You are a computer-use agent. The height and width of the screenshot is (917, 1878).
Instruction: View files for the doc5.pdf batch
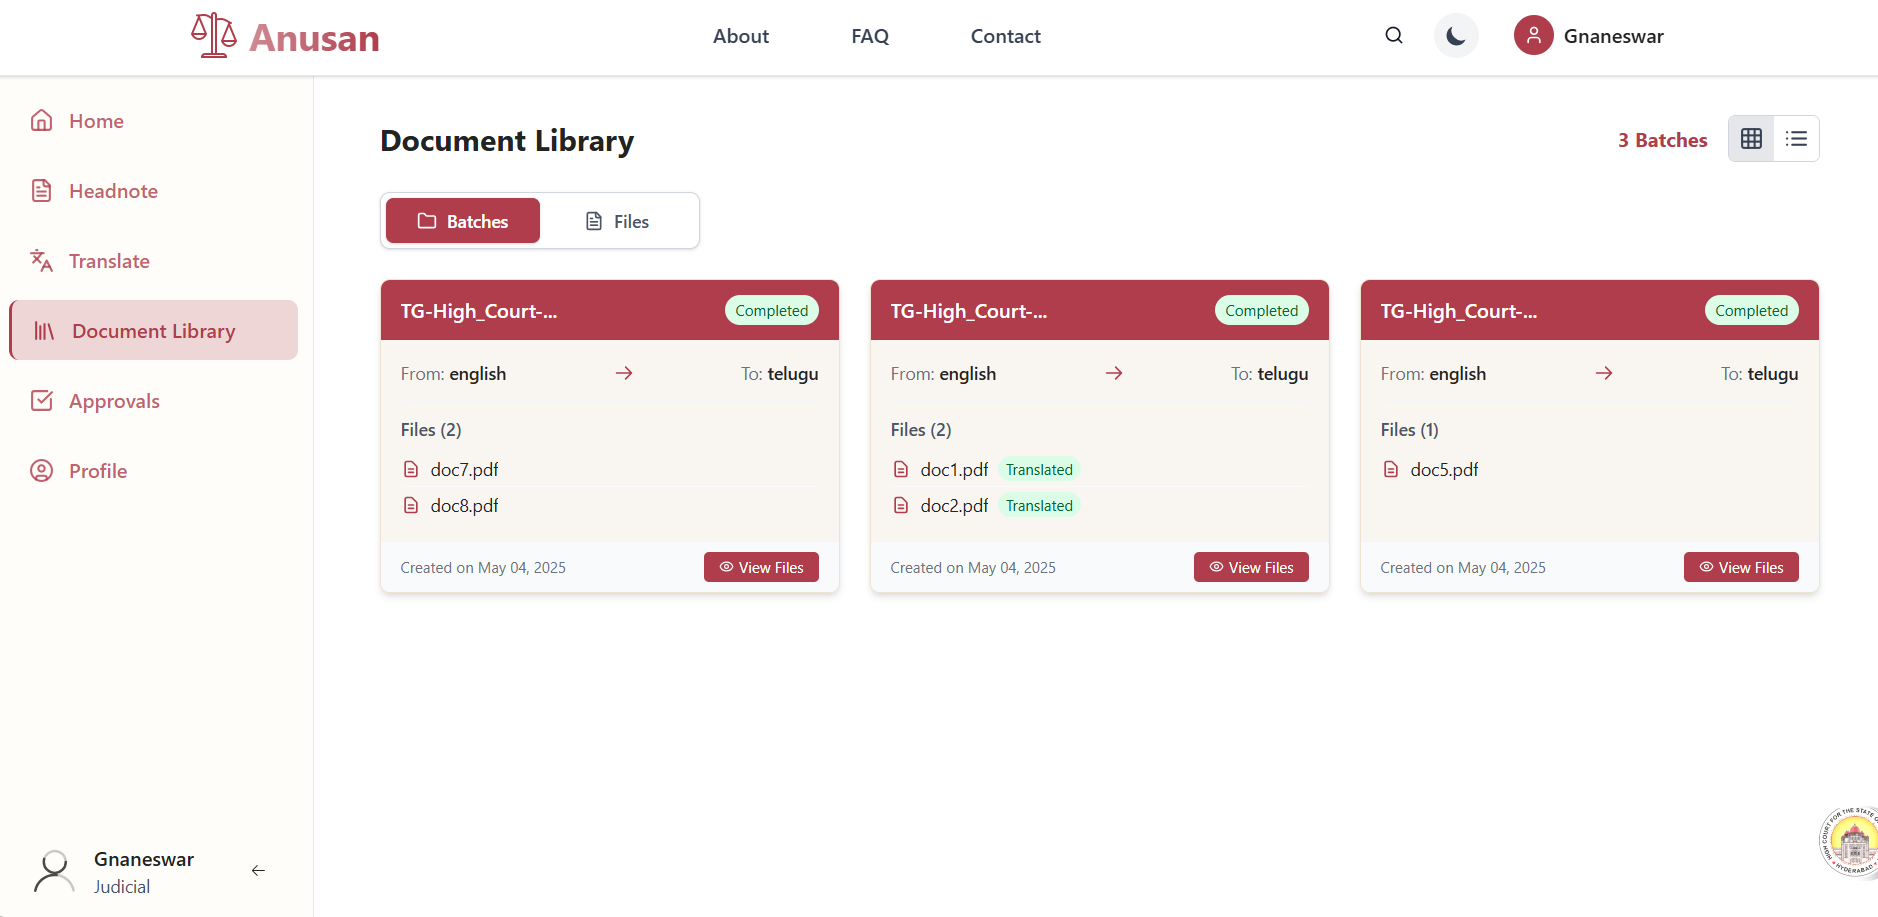point(1741,567)
